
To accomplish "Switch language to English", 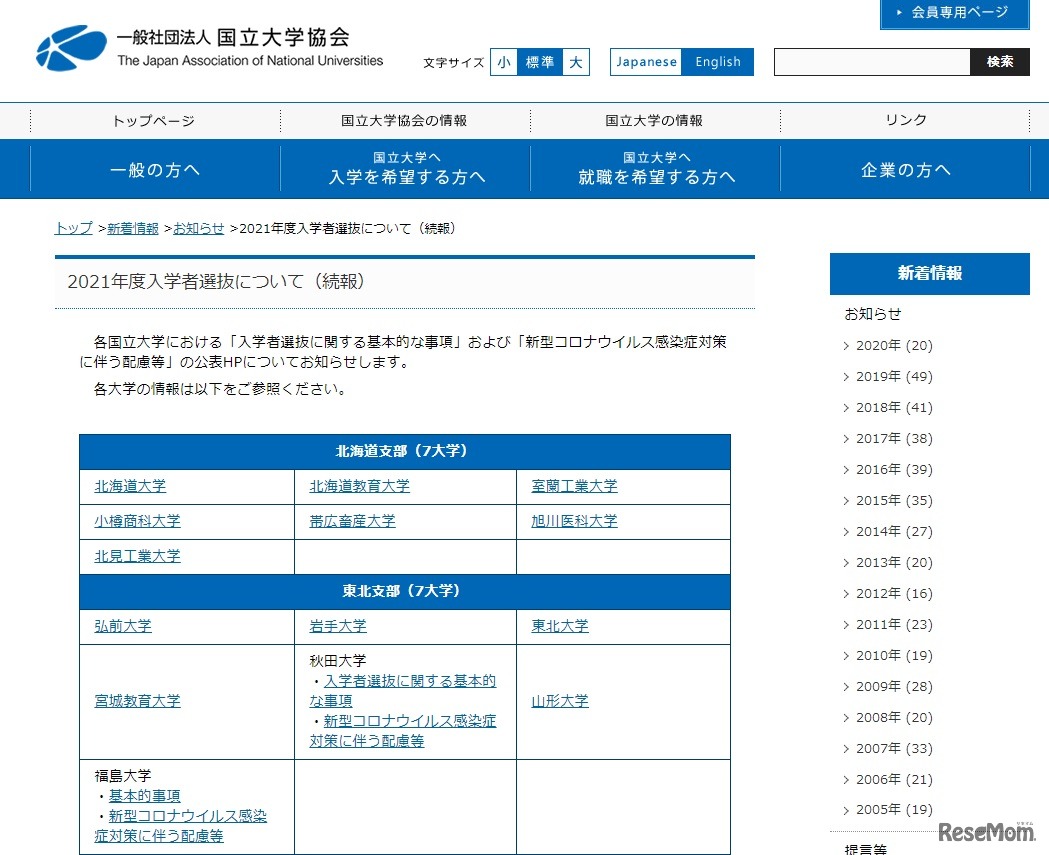I will point(718,61).
